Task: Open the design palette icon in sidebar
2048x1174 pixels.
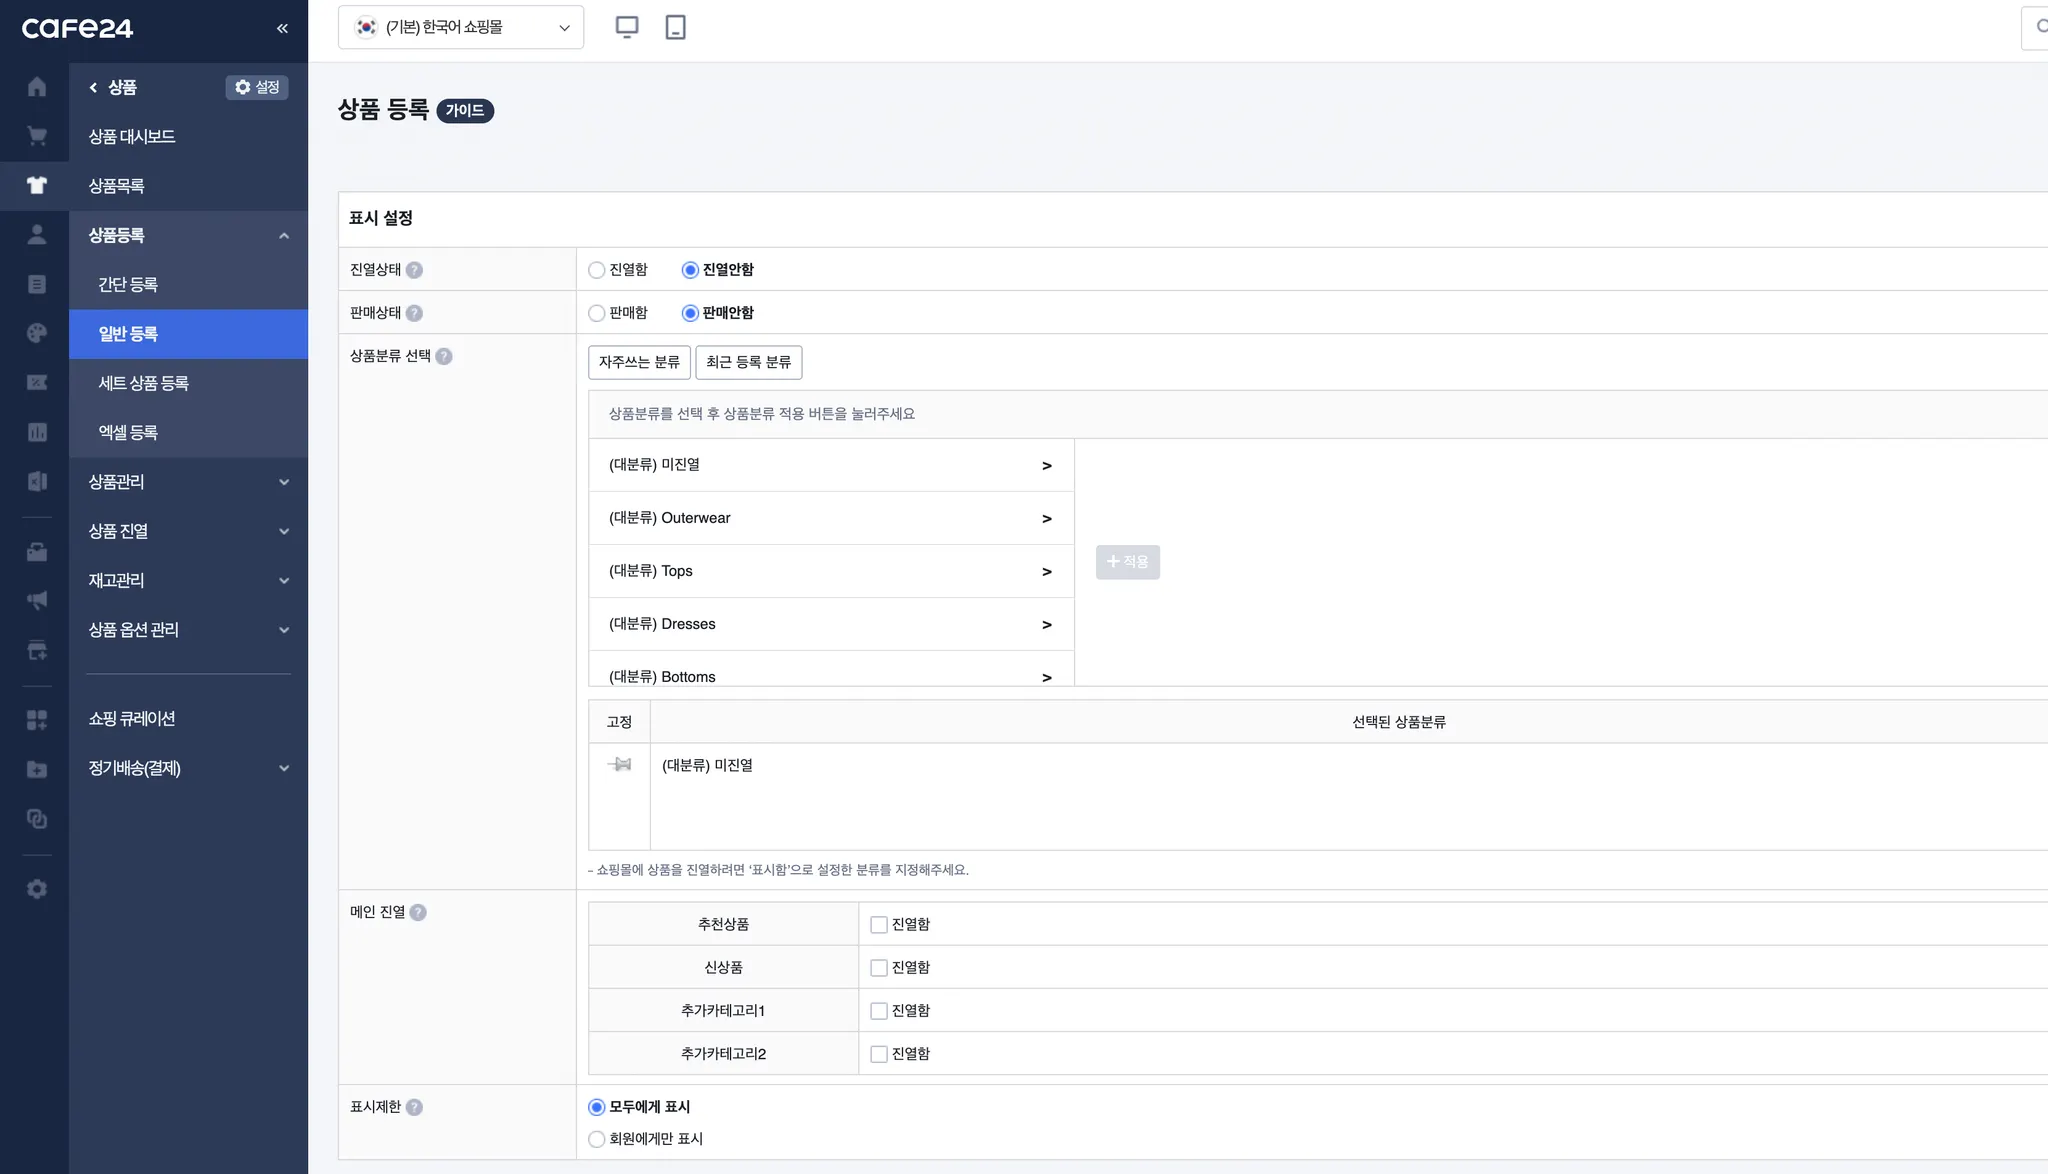Action: click(37, 333)
